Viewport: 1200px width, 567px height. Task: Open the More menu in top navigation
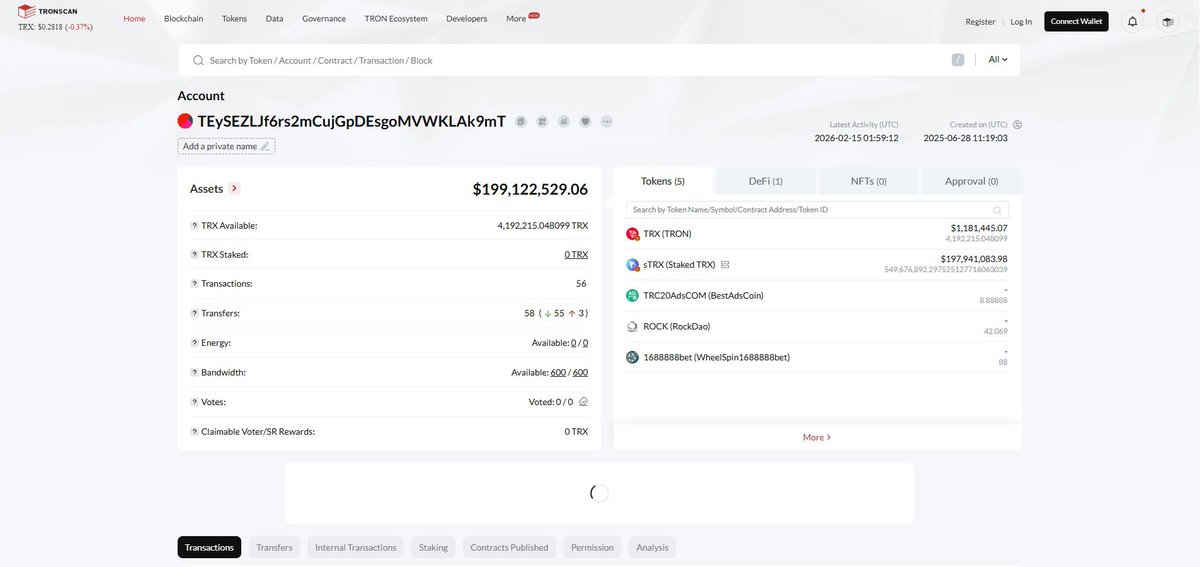(x=517, y=19)
